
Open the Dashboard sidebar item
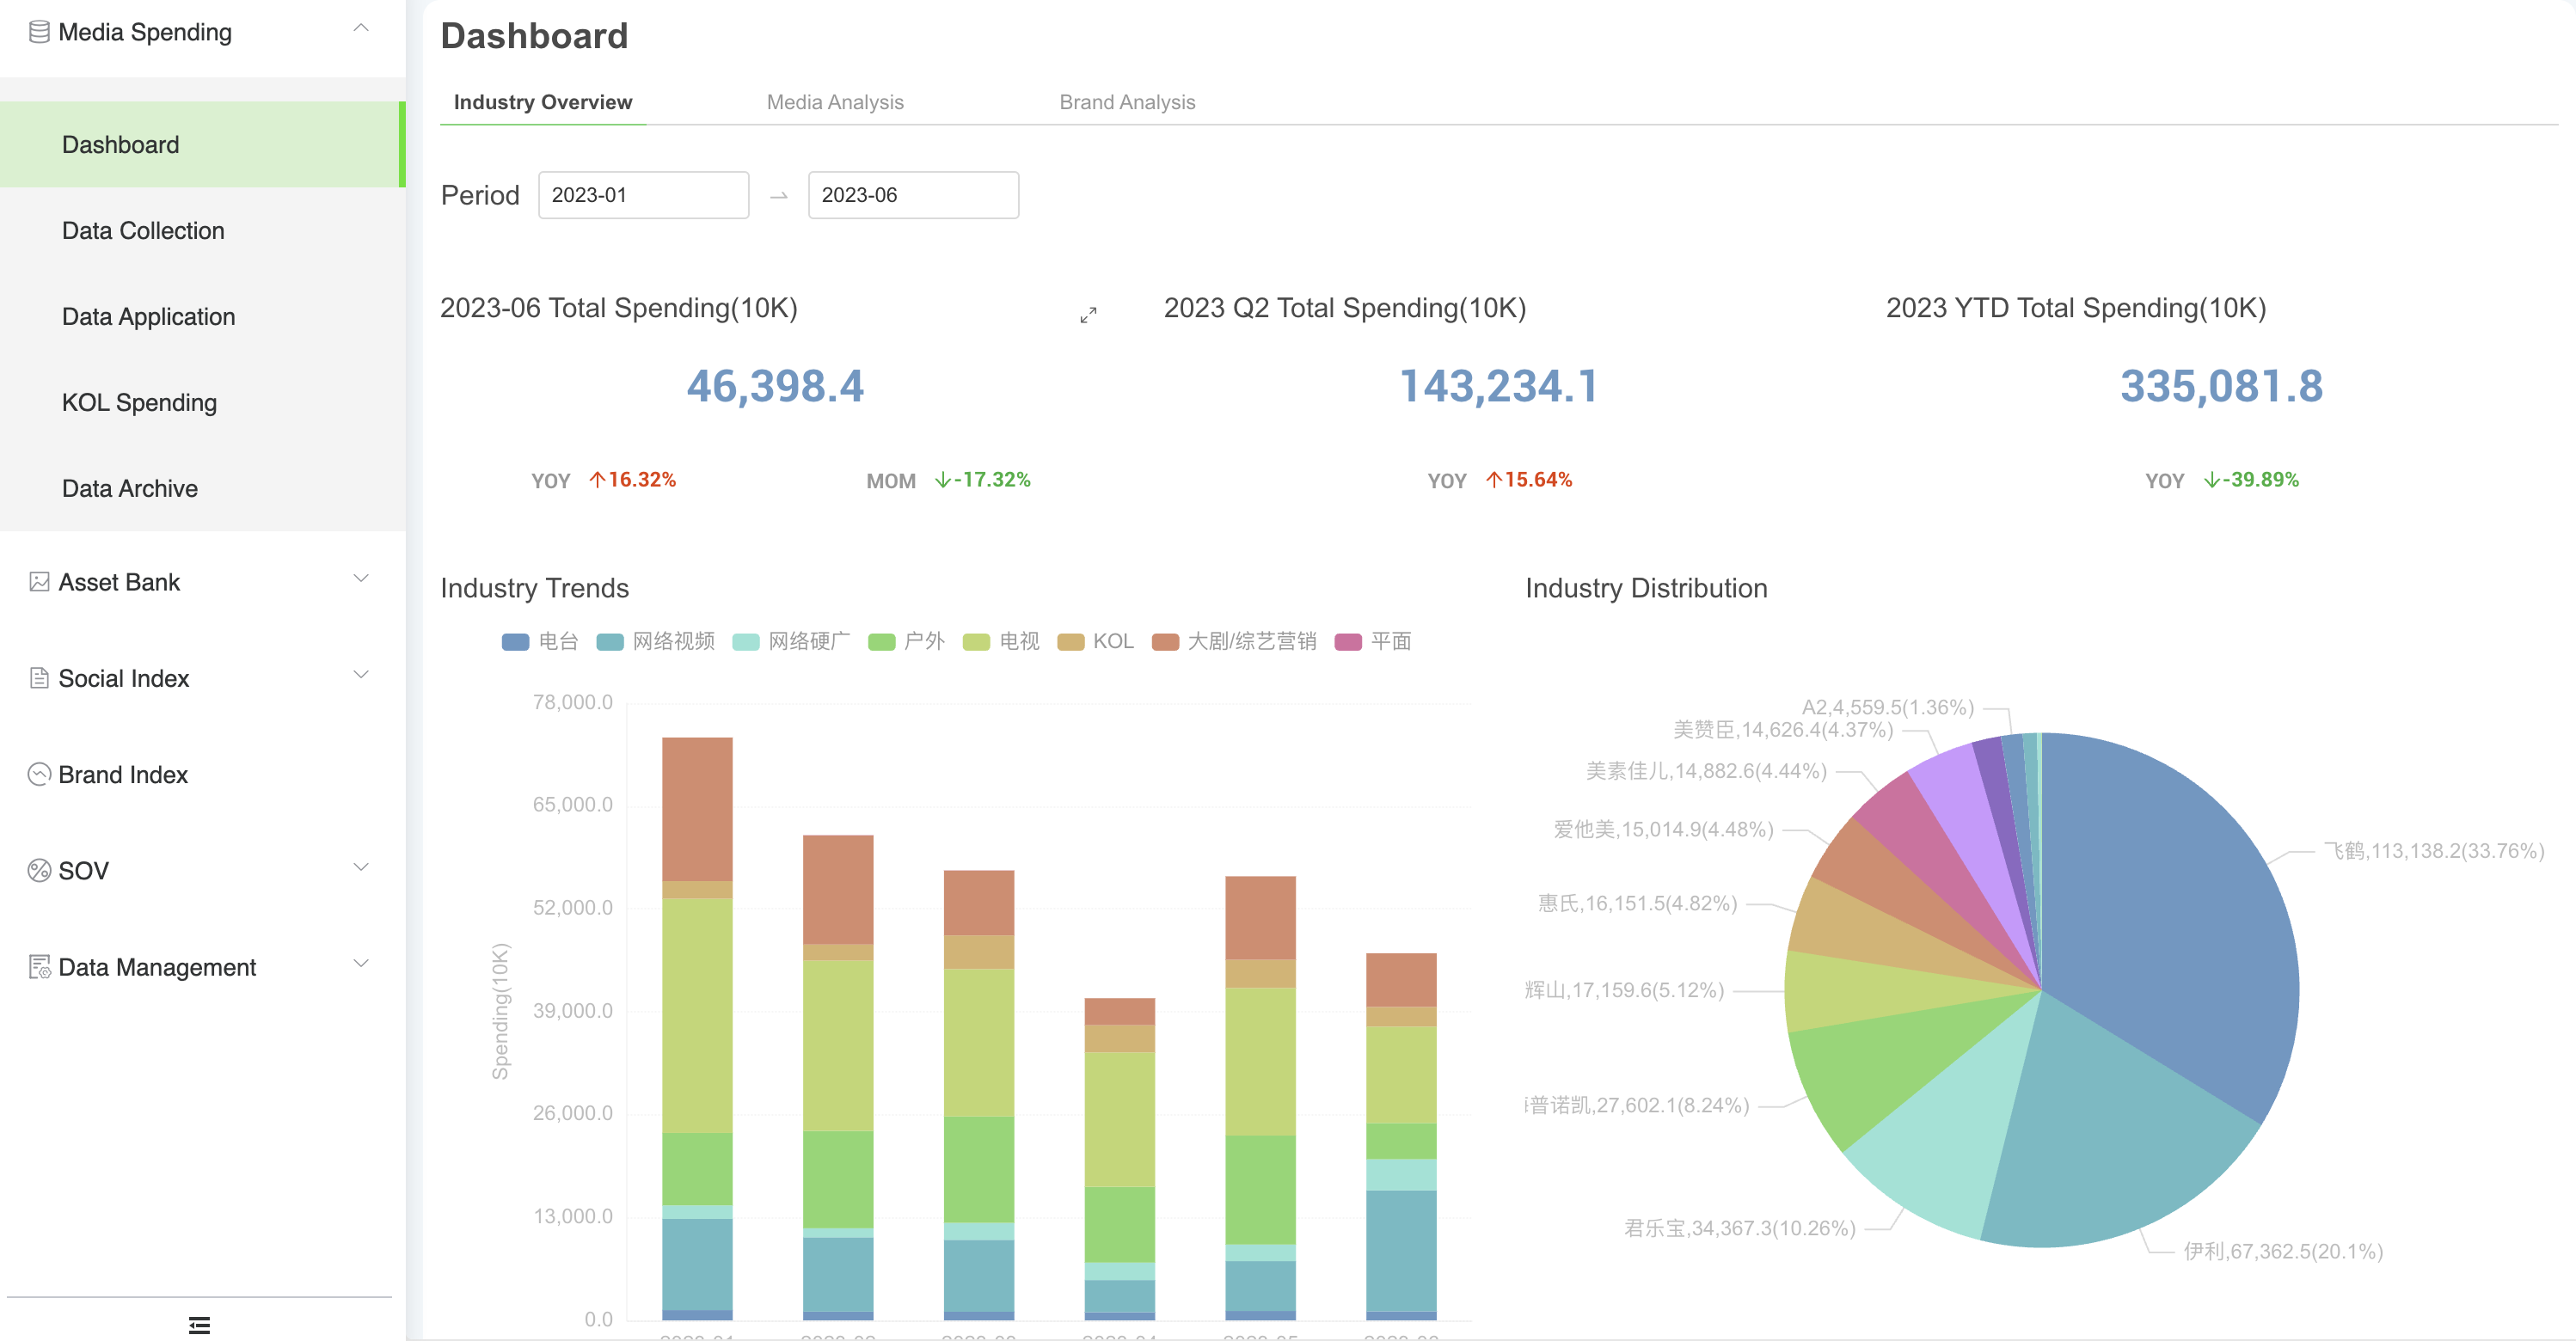pyautogui.click(x=202, y=144)
